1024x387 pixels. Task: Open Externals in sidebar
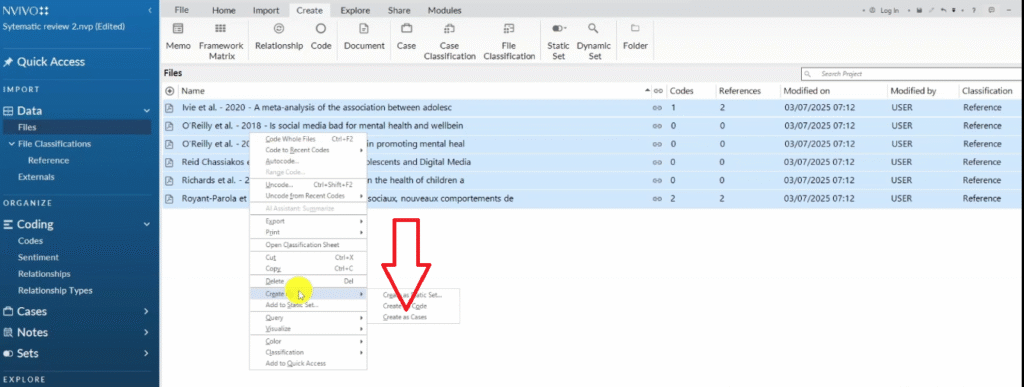coord(36,177)
